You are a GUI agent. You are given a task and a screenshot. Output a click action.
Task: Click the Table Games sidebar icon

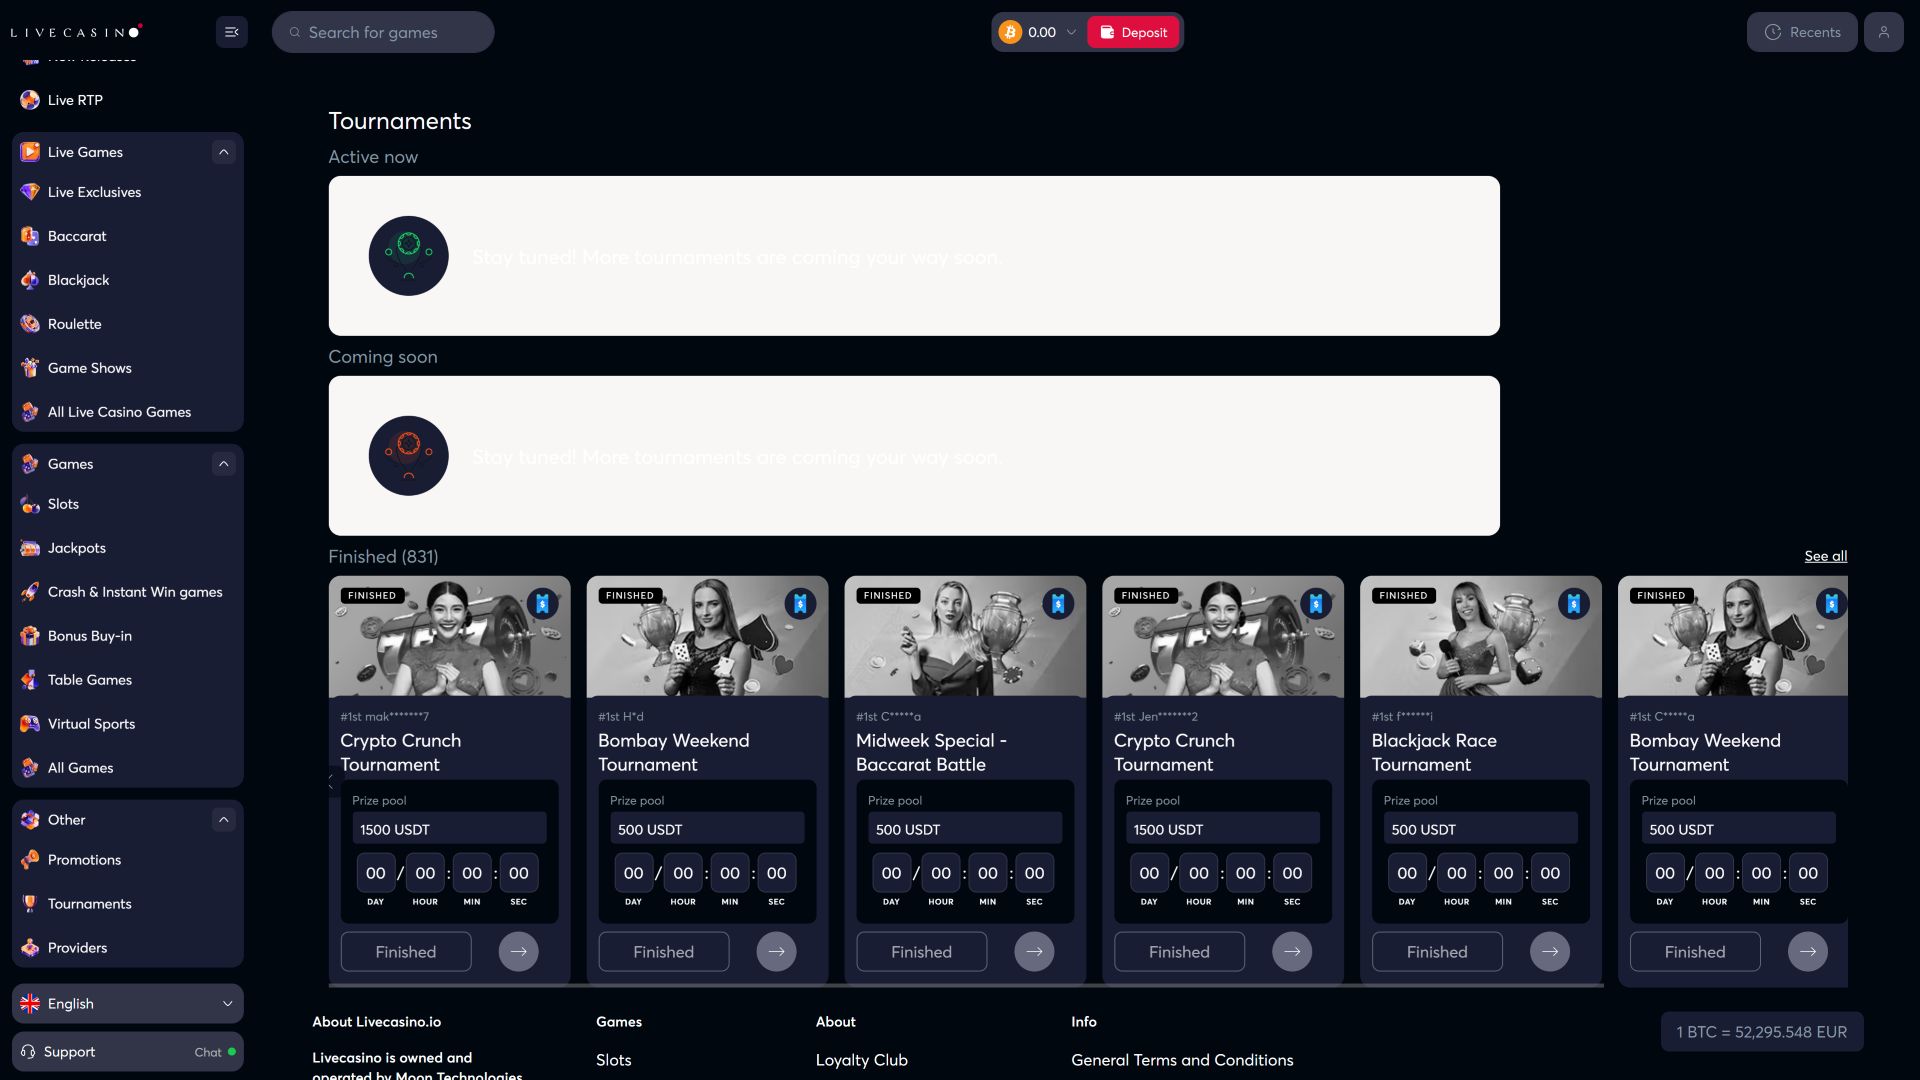point(30,680)
